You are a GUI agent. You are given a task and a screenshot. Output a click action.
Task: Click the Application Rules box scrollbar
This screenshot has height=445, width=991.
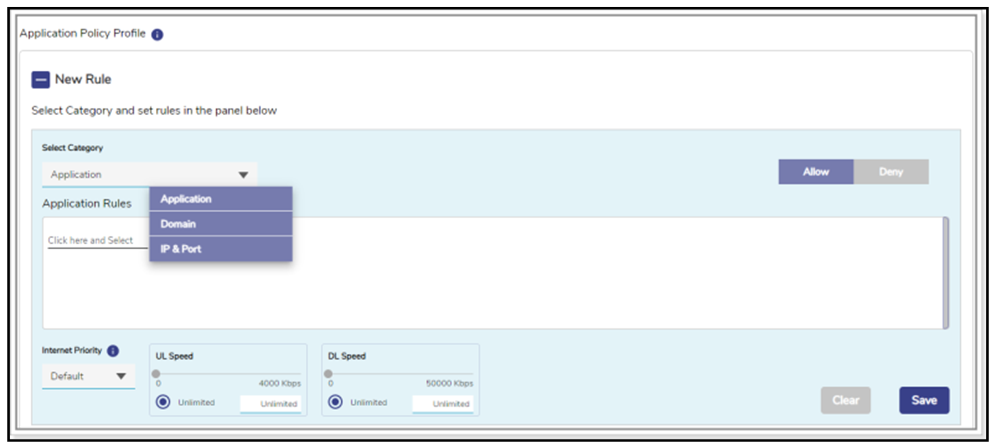coord(945,272)
